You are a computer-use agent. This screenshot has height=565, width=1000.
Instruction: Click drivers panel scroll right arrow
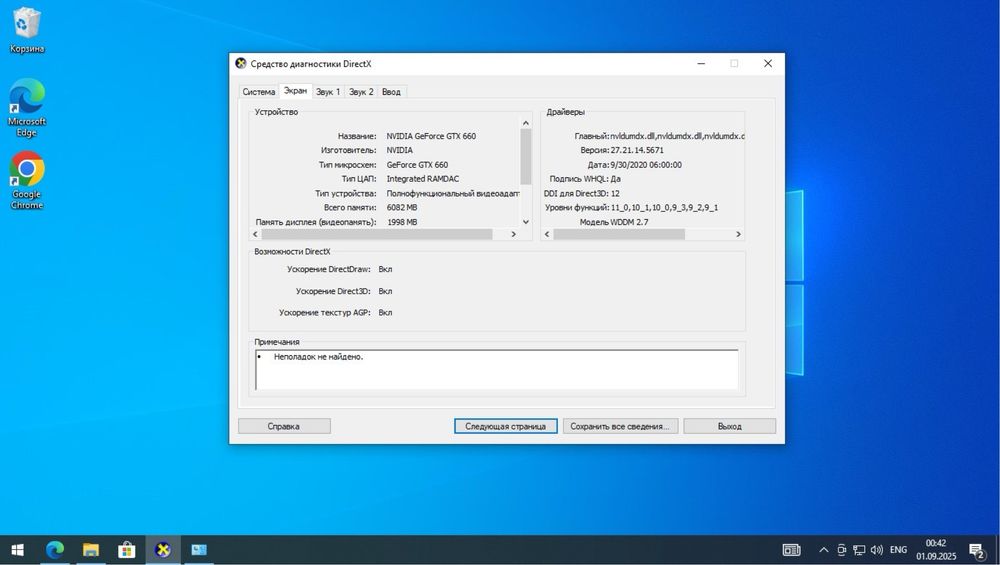point(738,234)
